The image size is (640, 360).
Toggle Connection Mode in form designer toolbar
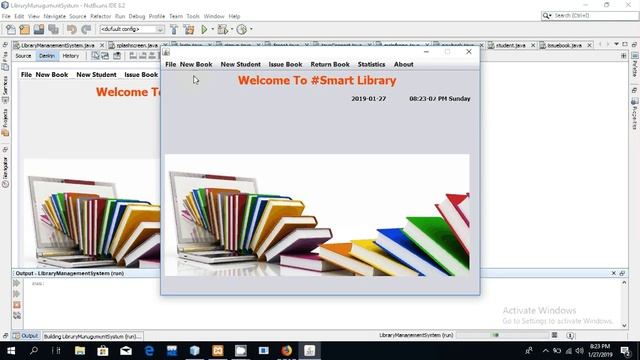[105, 56]
